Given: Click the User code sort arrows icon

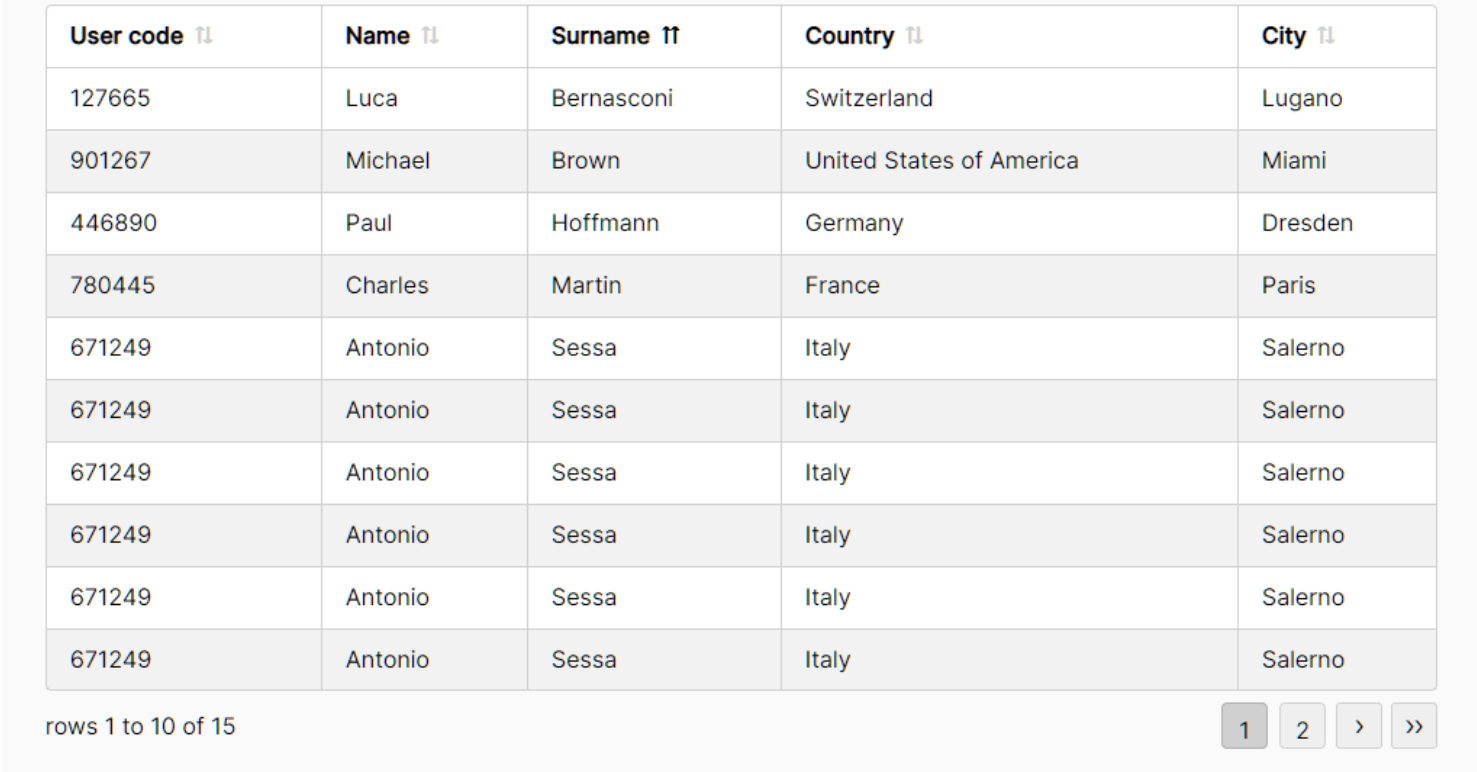Looking at the screenshot, I should point(204,37).
